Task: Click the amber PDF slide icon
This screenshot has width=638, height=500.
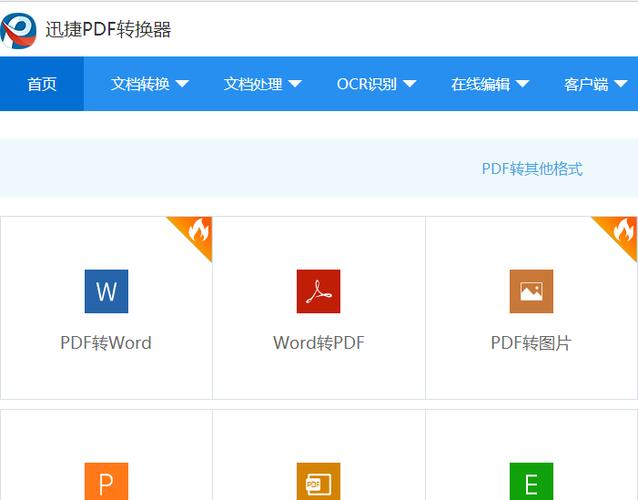Action: click(x=318, y=481)
